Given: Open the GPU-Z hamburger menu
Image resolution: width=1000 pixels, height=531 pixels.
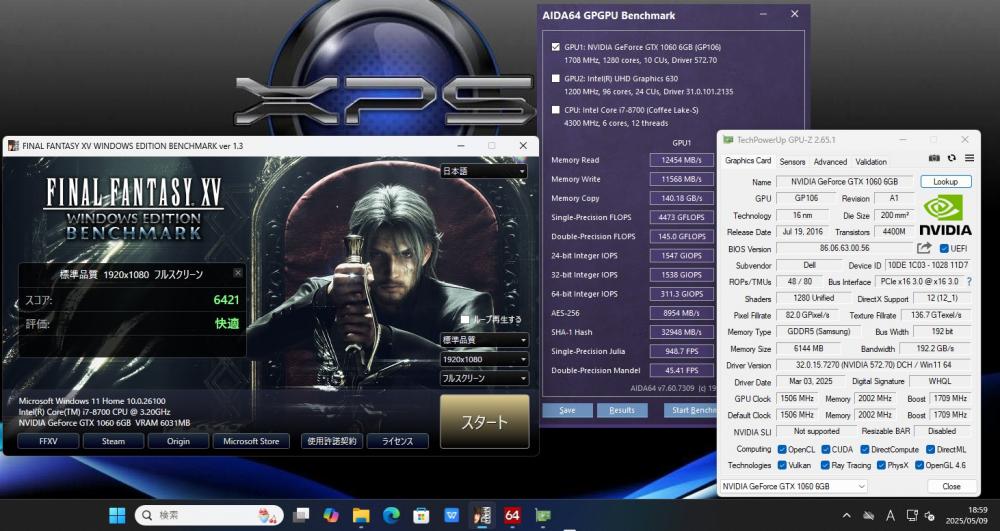Looking at the screenshot, I should (x=969, y=157).
